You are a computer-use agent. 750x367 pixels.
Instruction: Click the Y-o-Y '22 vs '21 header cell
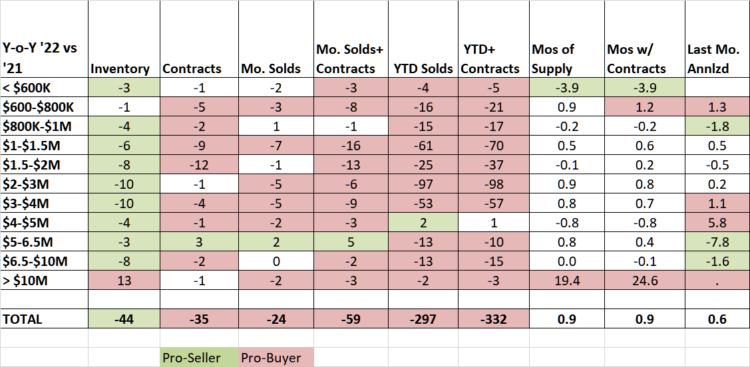coord(44,39)
